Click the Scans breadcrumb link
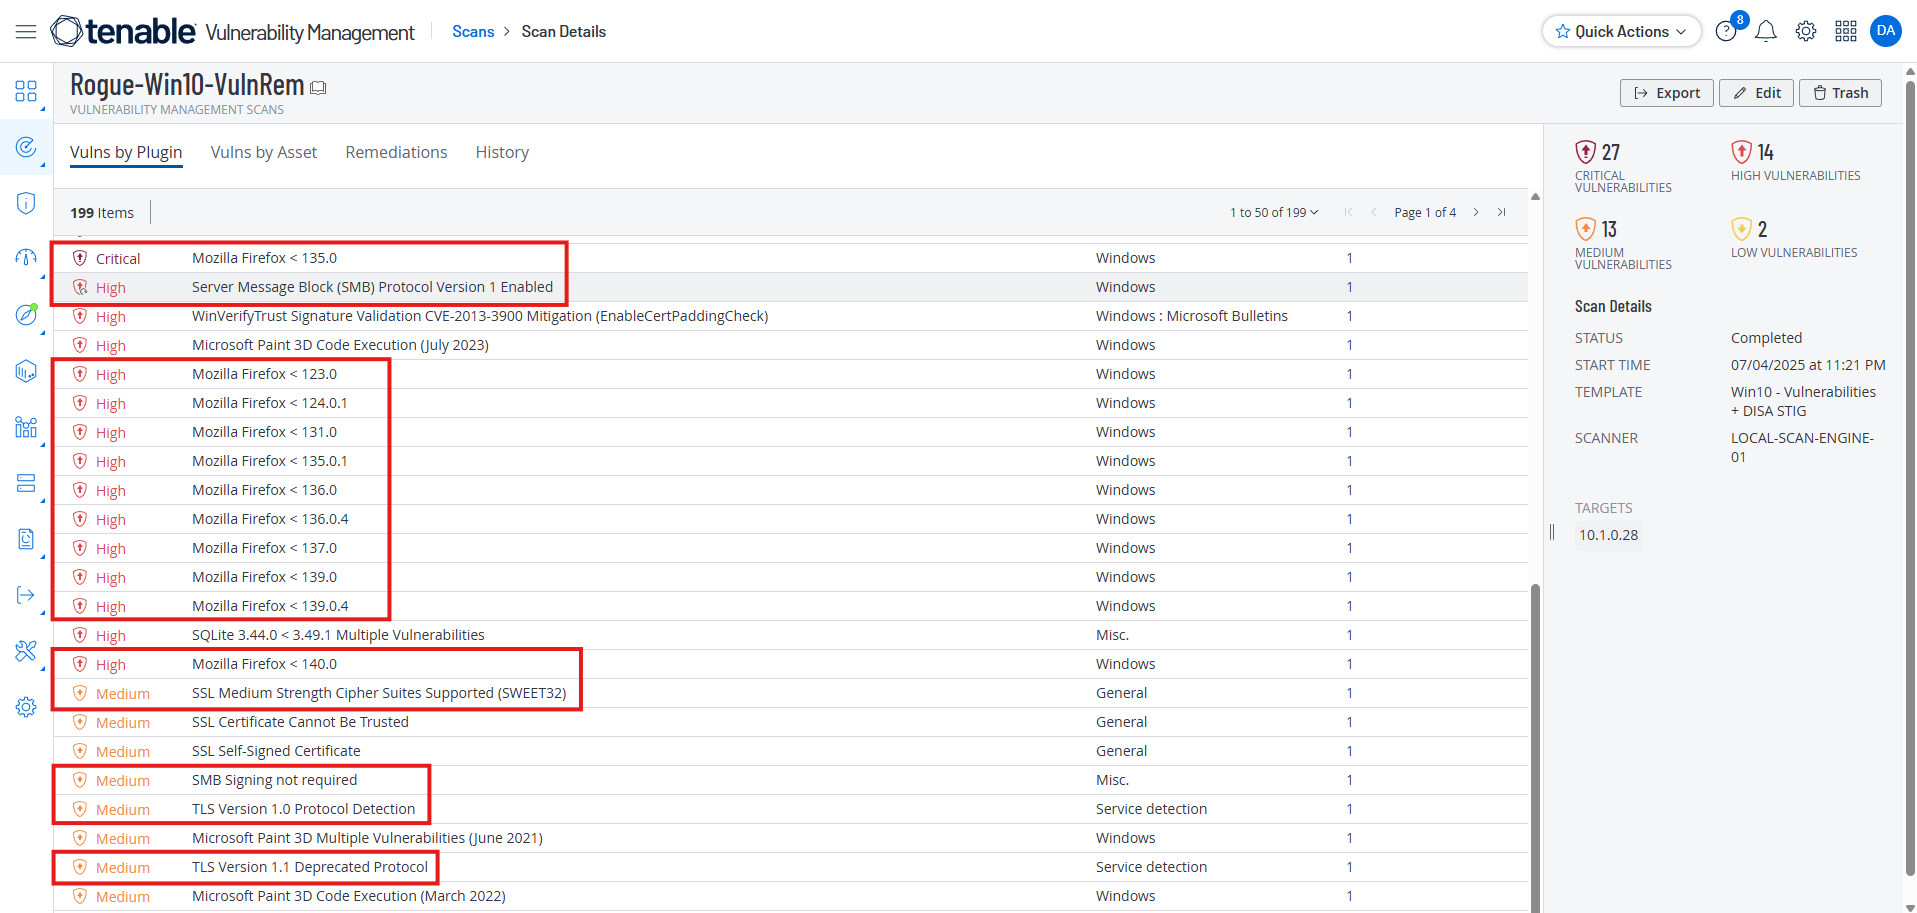Image resolution: width=1917 pixels, height=913 pixels. (x=473, y=32)
